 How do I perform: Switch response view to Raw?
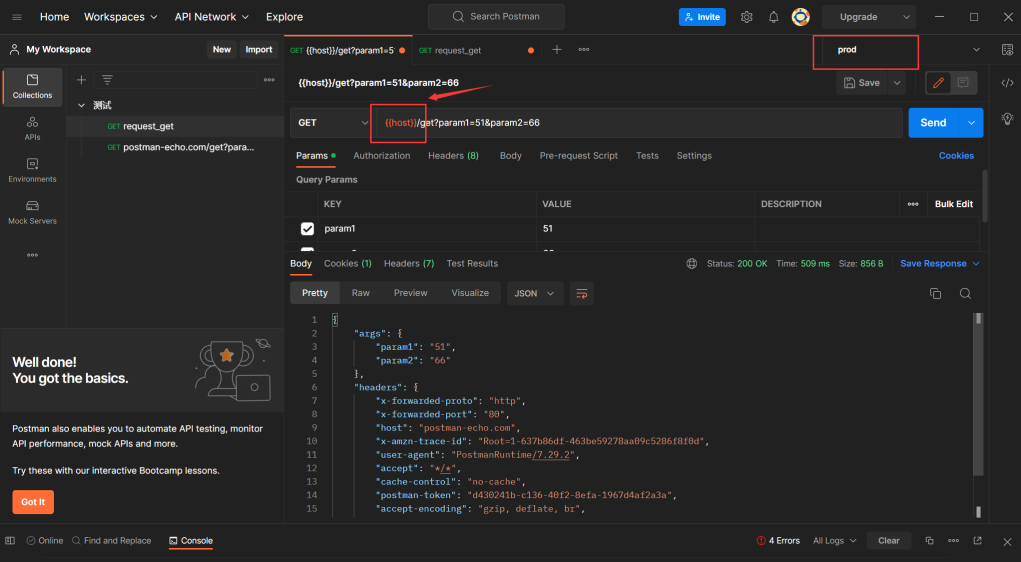click(361, 293)
